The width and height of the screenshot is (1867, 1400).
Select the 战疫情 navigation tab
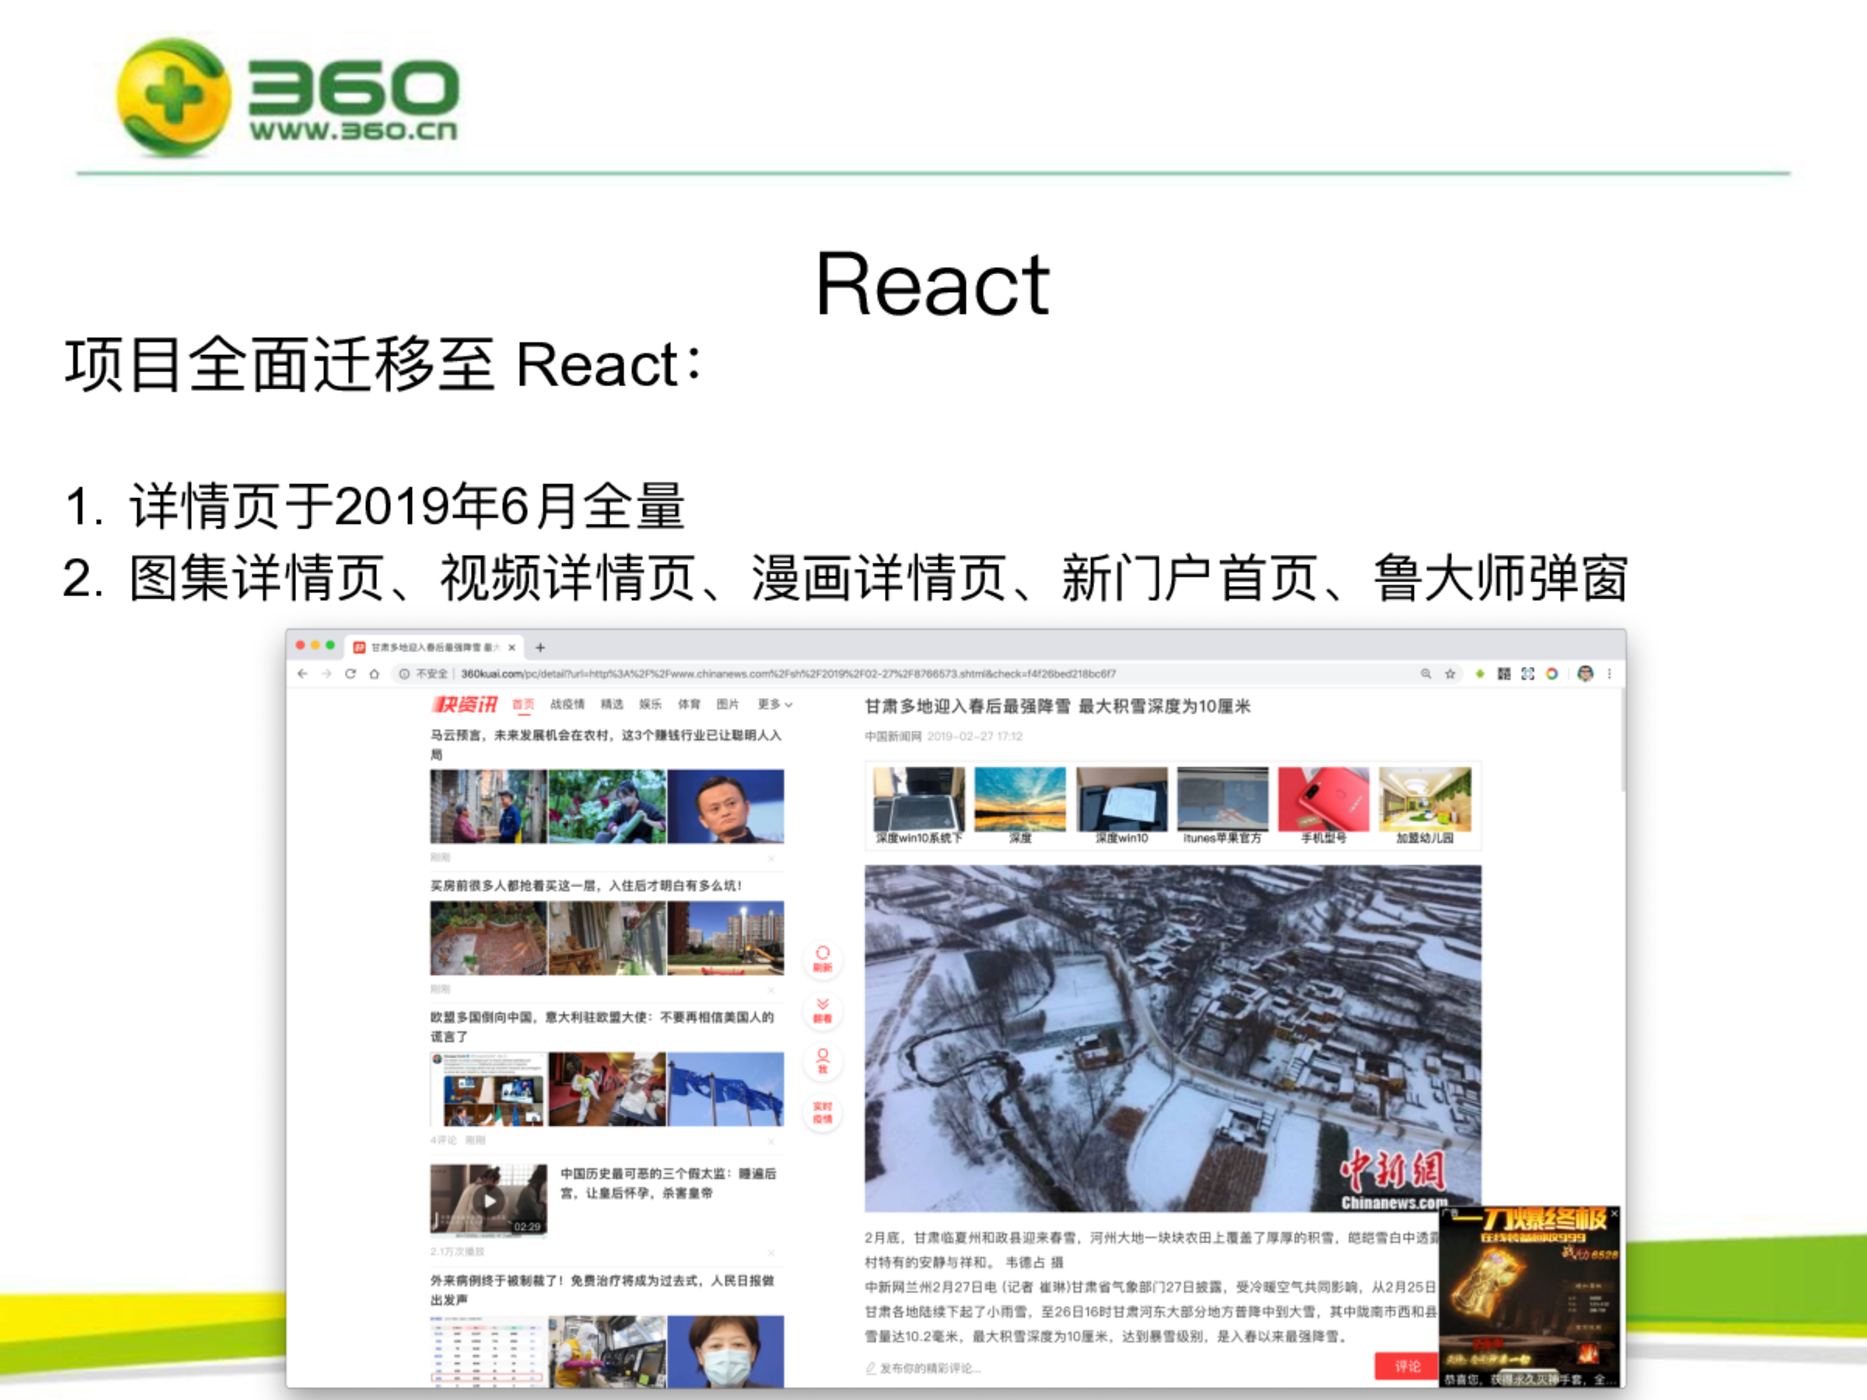coord(567,705)
